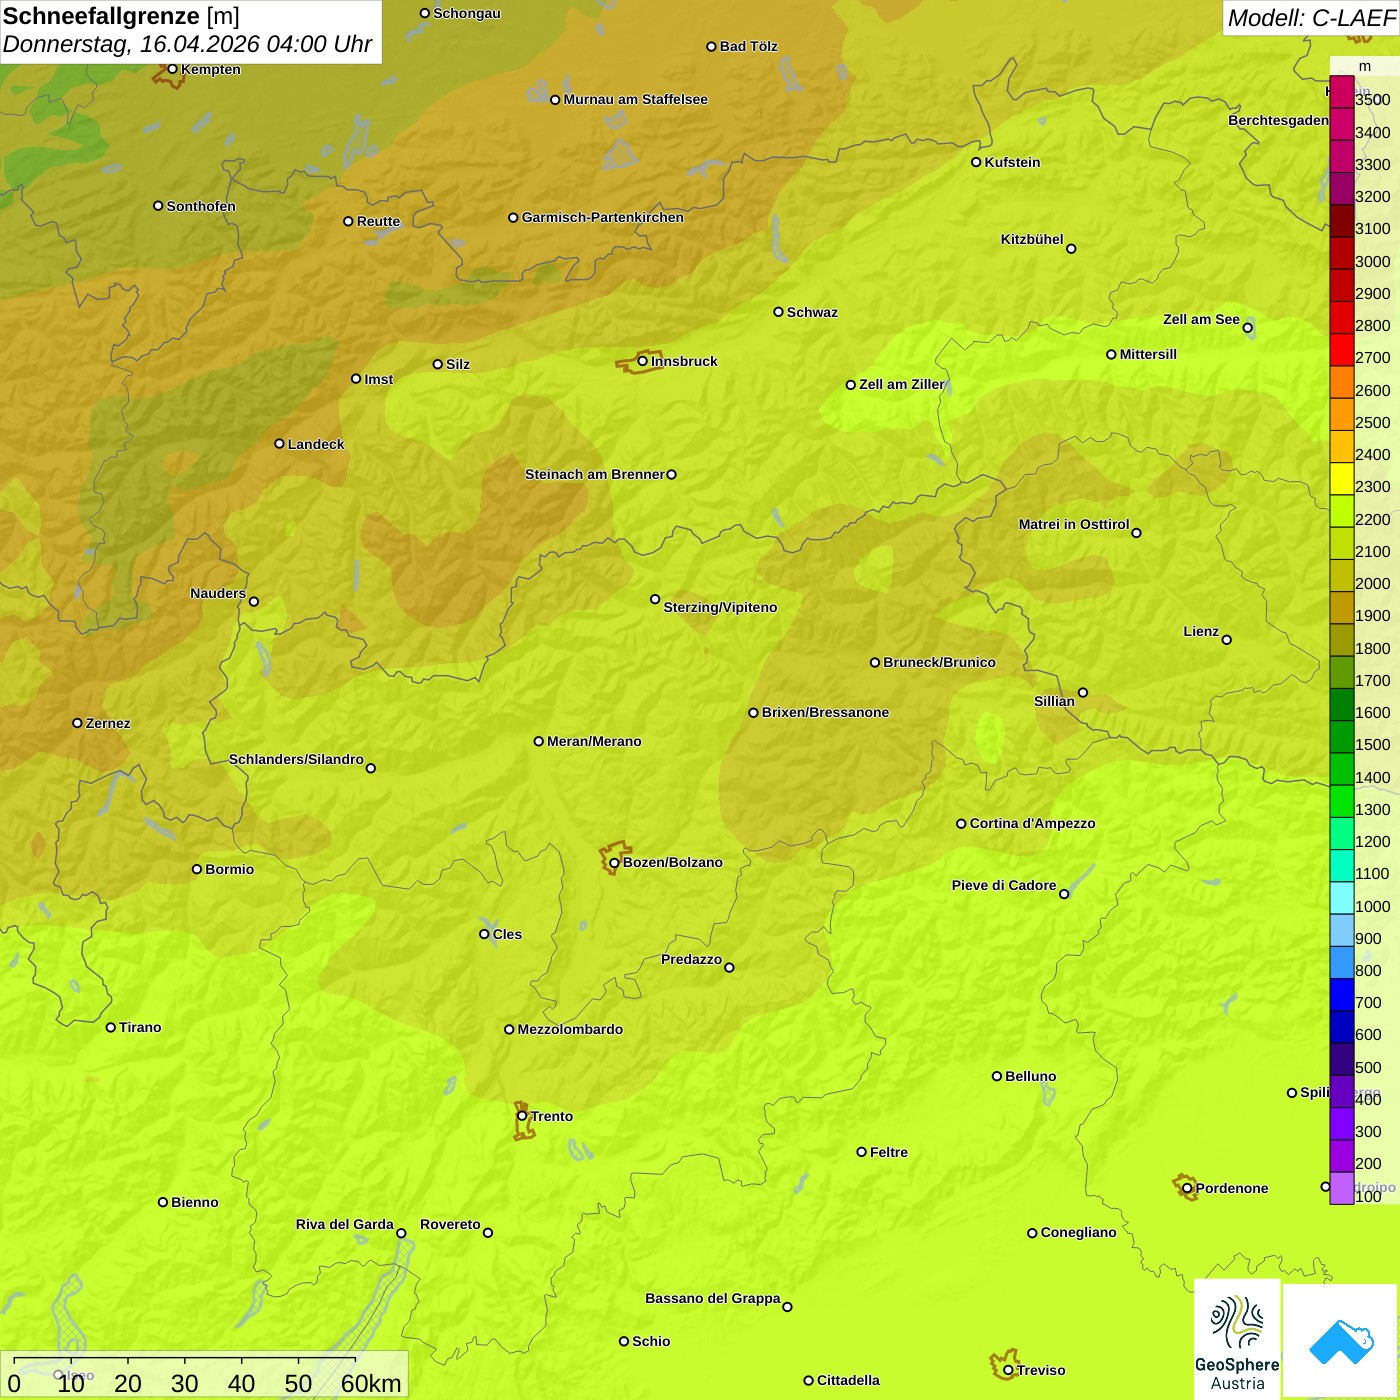Viewport: 1400px width, 1400px height.
Task: Click the Pordenone city marker dot
Action: [x=1187, y=1188]
